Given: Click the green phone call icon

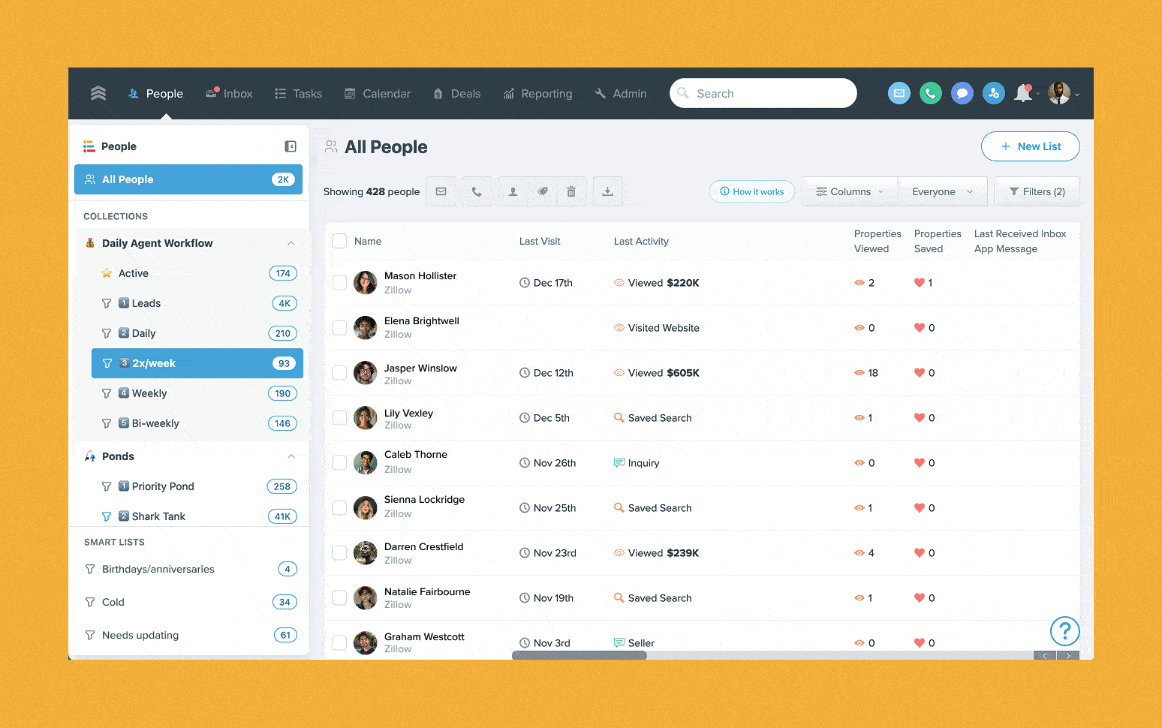Looking at the screenshot, I should pyautogui.click(x=930, y=93).
